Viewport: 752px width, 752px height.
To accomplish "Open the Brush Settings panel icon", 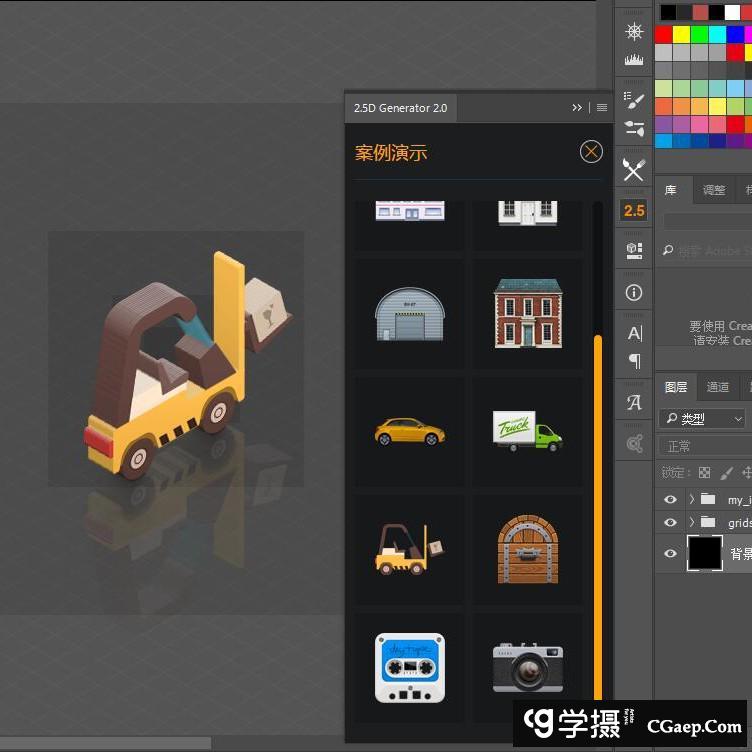I will pos(634,98).
